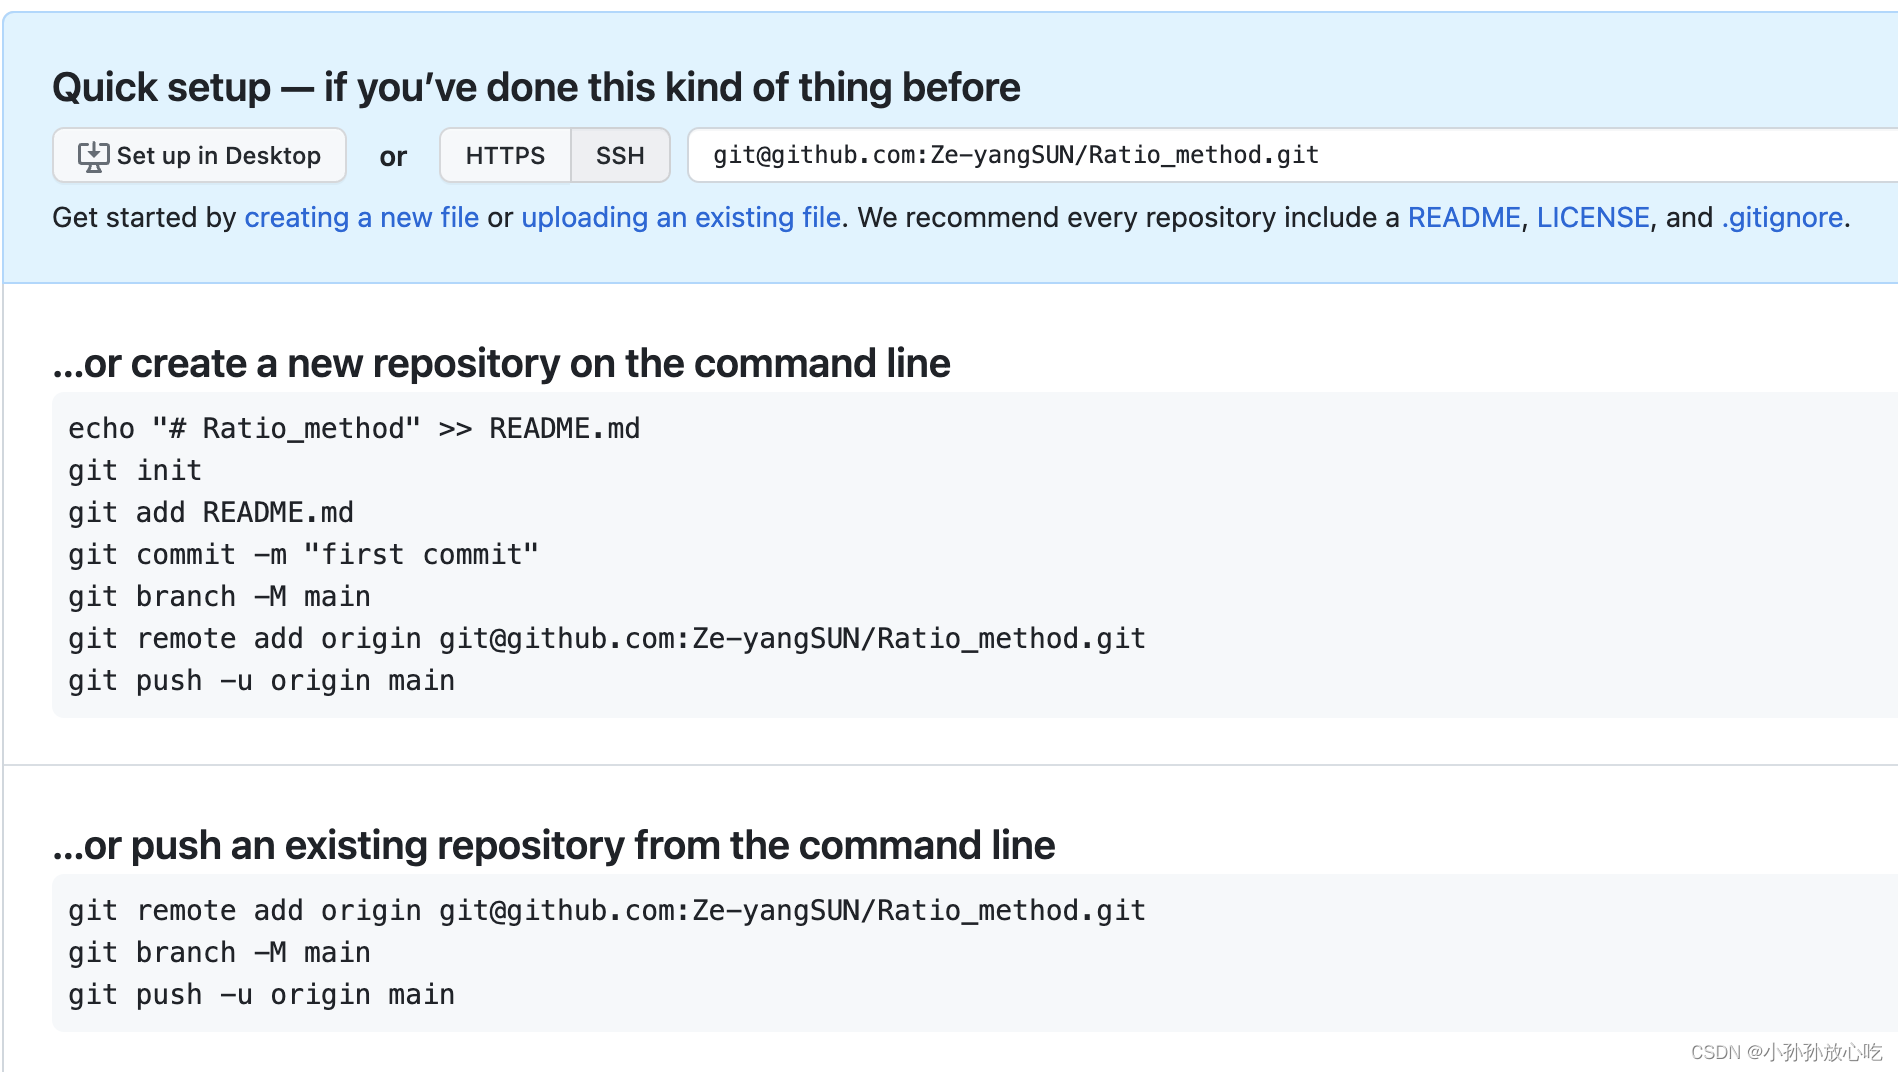Viewport: 1898px width, 1072px height.
Task: Click the repository URL field
Action: [x=1292, y=155]
